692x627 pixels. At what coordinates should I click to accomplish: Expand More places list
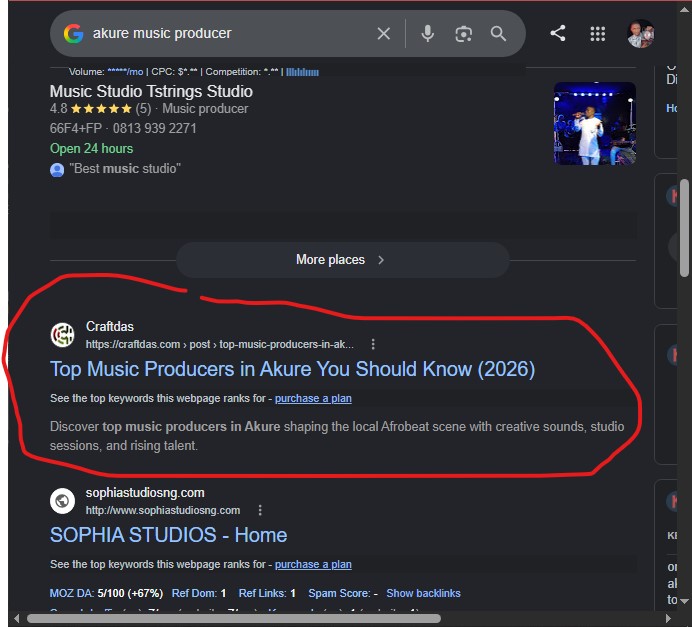coord(342,260)
